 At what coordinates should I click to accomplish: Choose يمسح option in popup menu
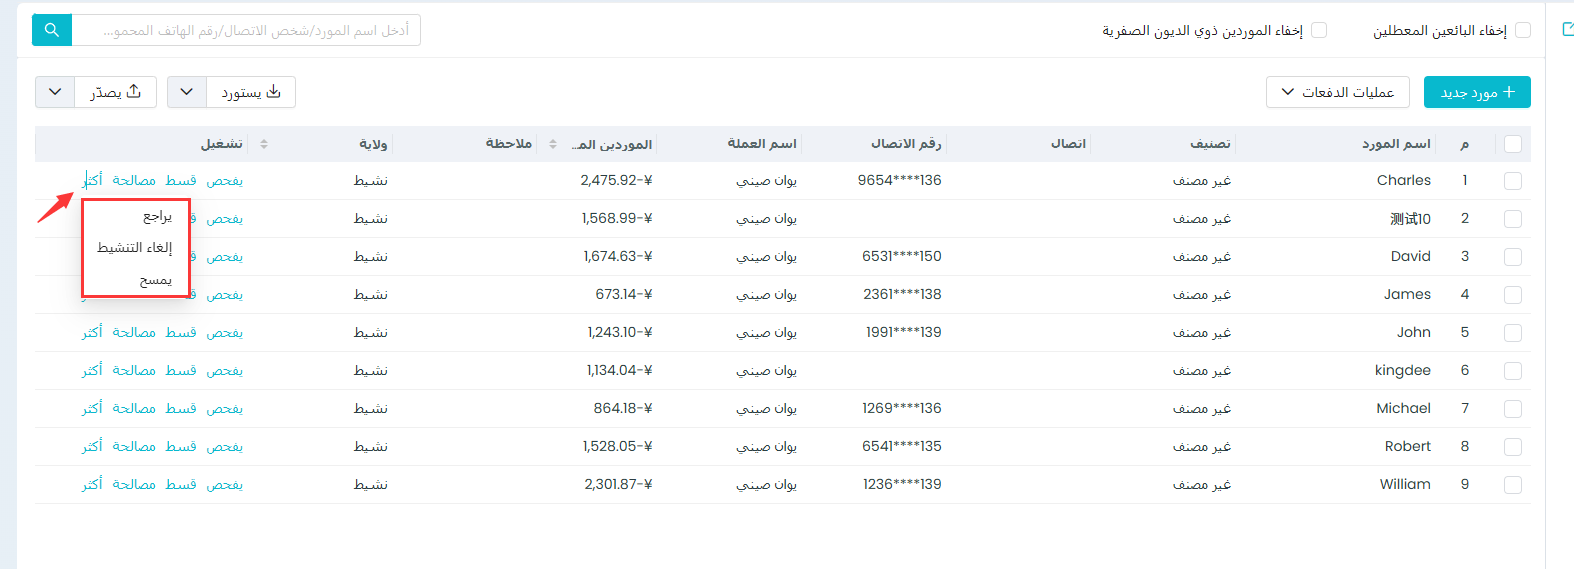[155, 280]
